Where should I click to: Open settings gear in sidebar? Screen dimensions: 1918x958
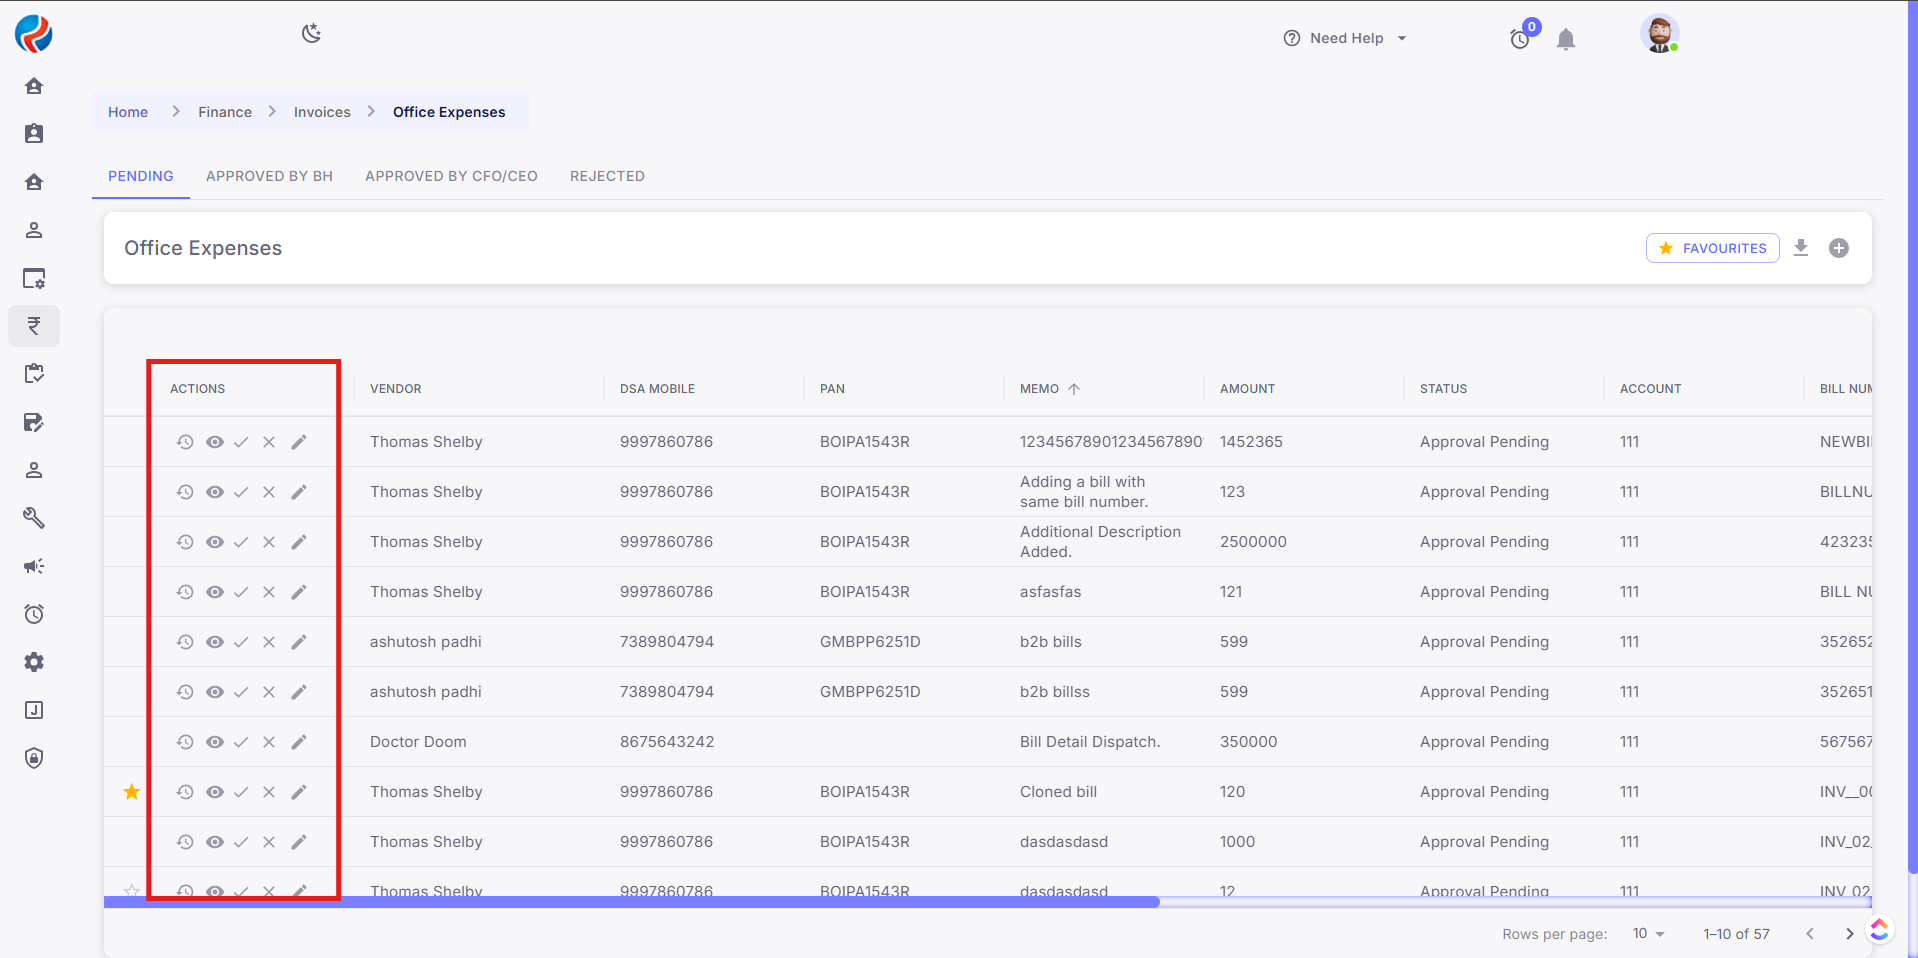pos(34,662)
